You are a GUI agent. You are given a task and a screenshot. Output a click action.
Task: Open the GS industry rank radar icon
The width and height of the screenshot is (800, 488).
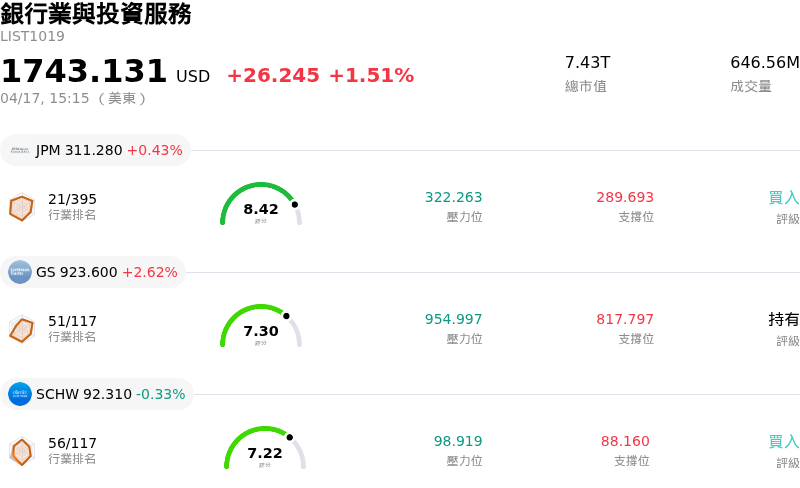21,328
